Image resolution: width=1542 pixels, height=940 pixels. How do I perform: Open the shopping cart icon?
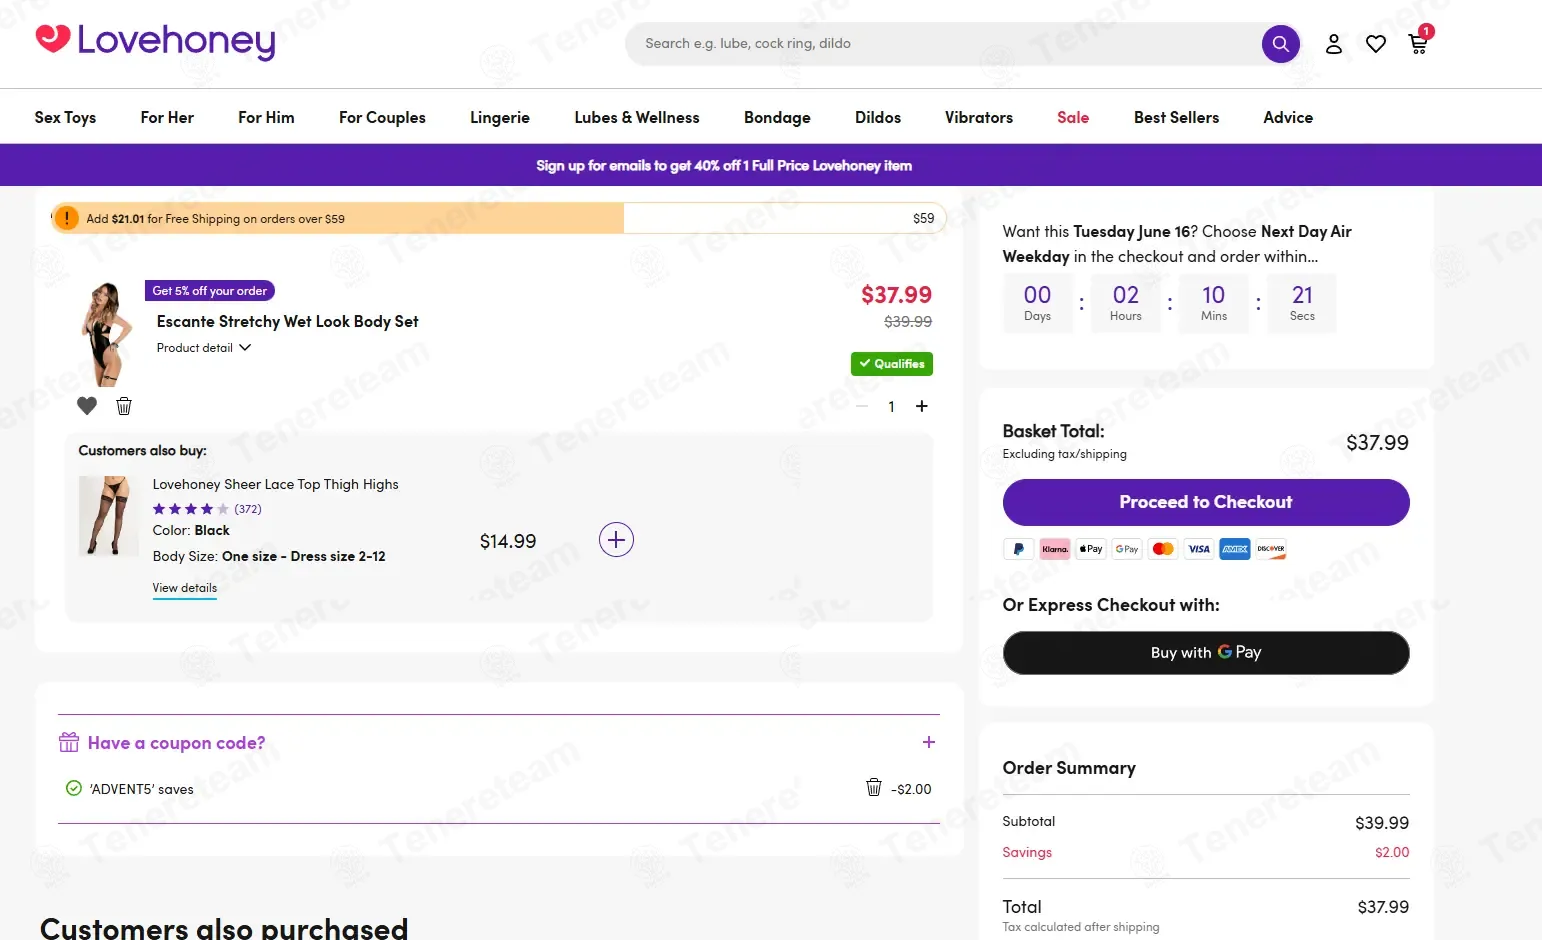click(x=1418, y=44)
